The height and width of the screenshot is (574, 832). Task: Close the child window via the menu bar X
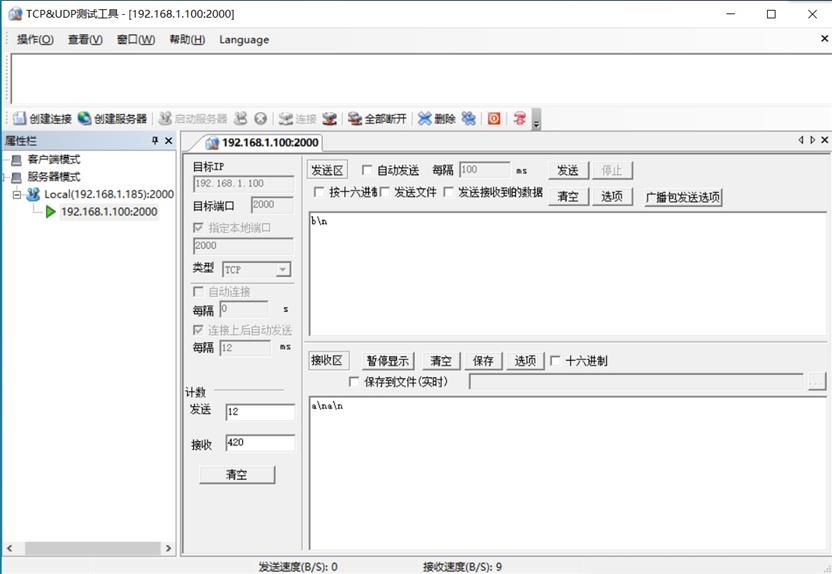click(x=825, y=39)
